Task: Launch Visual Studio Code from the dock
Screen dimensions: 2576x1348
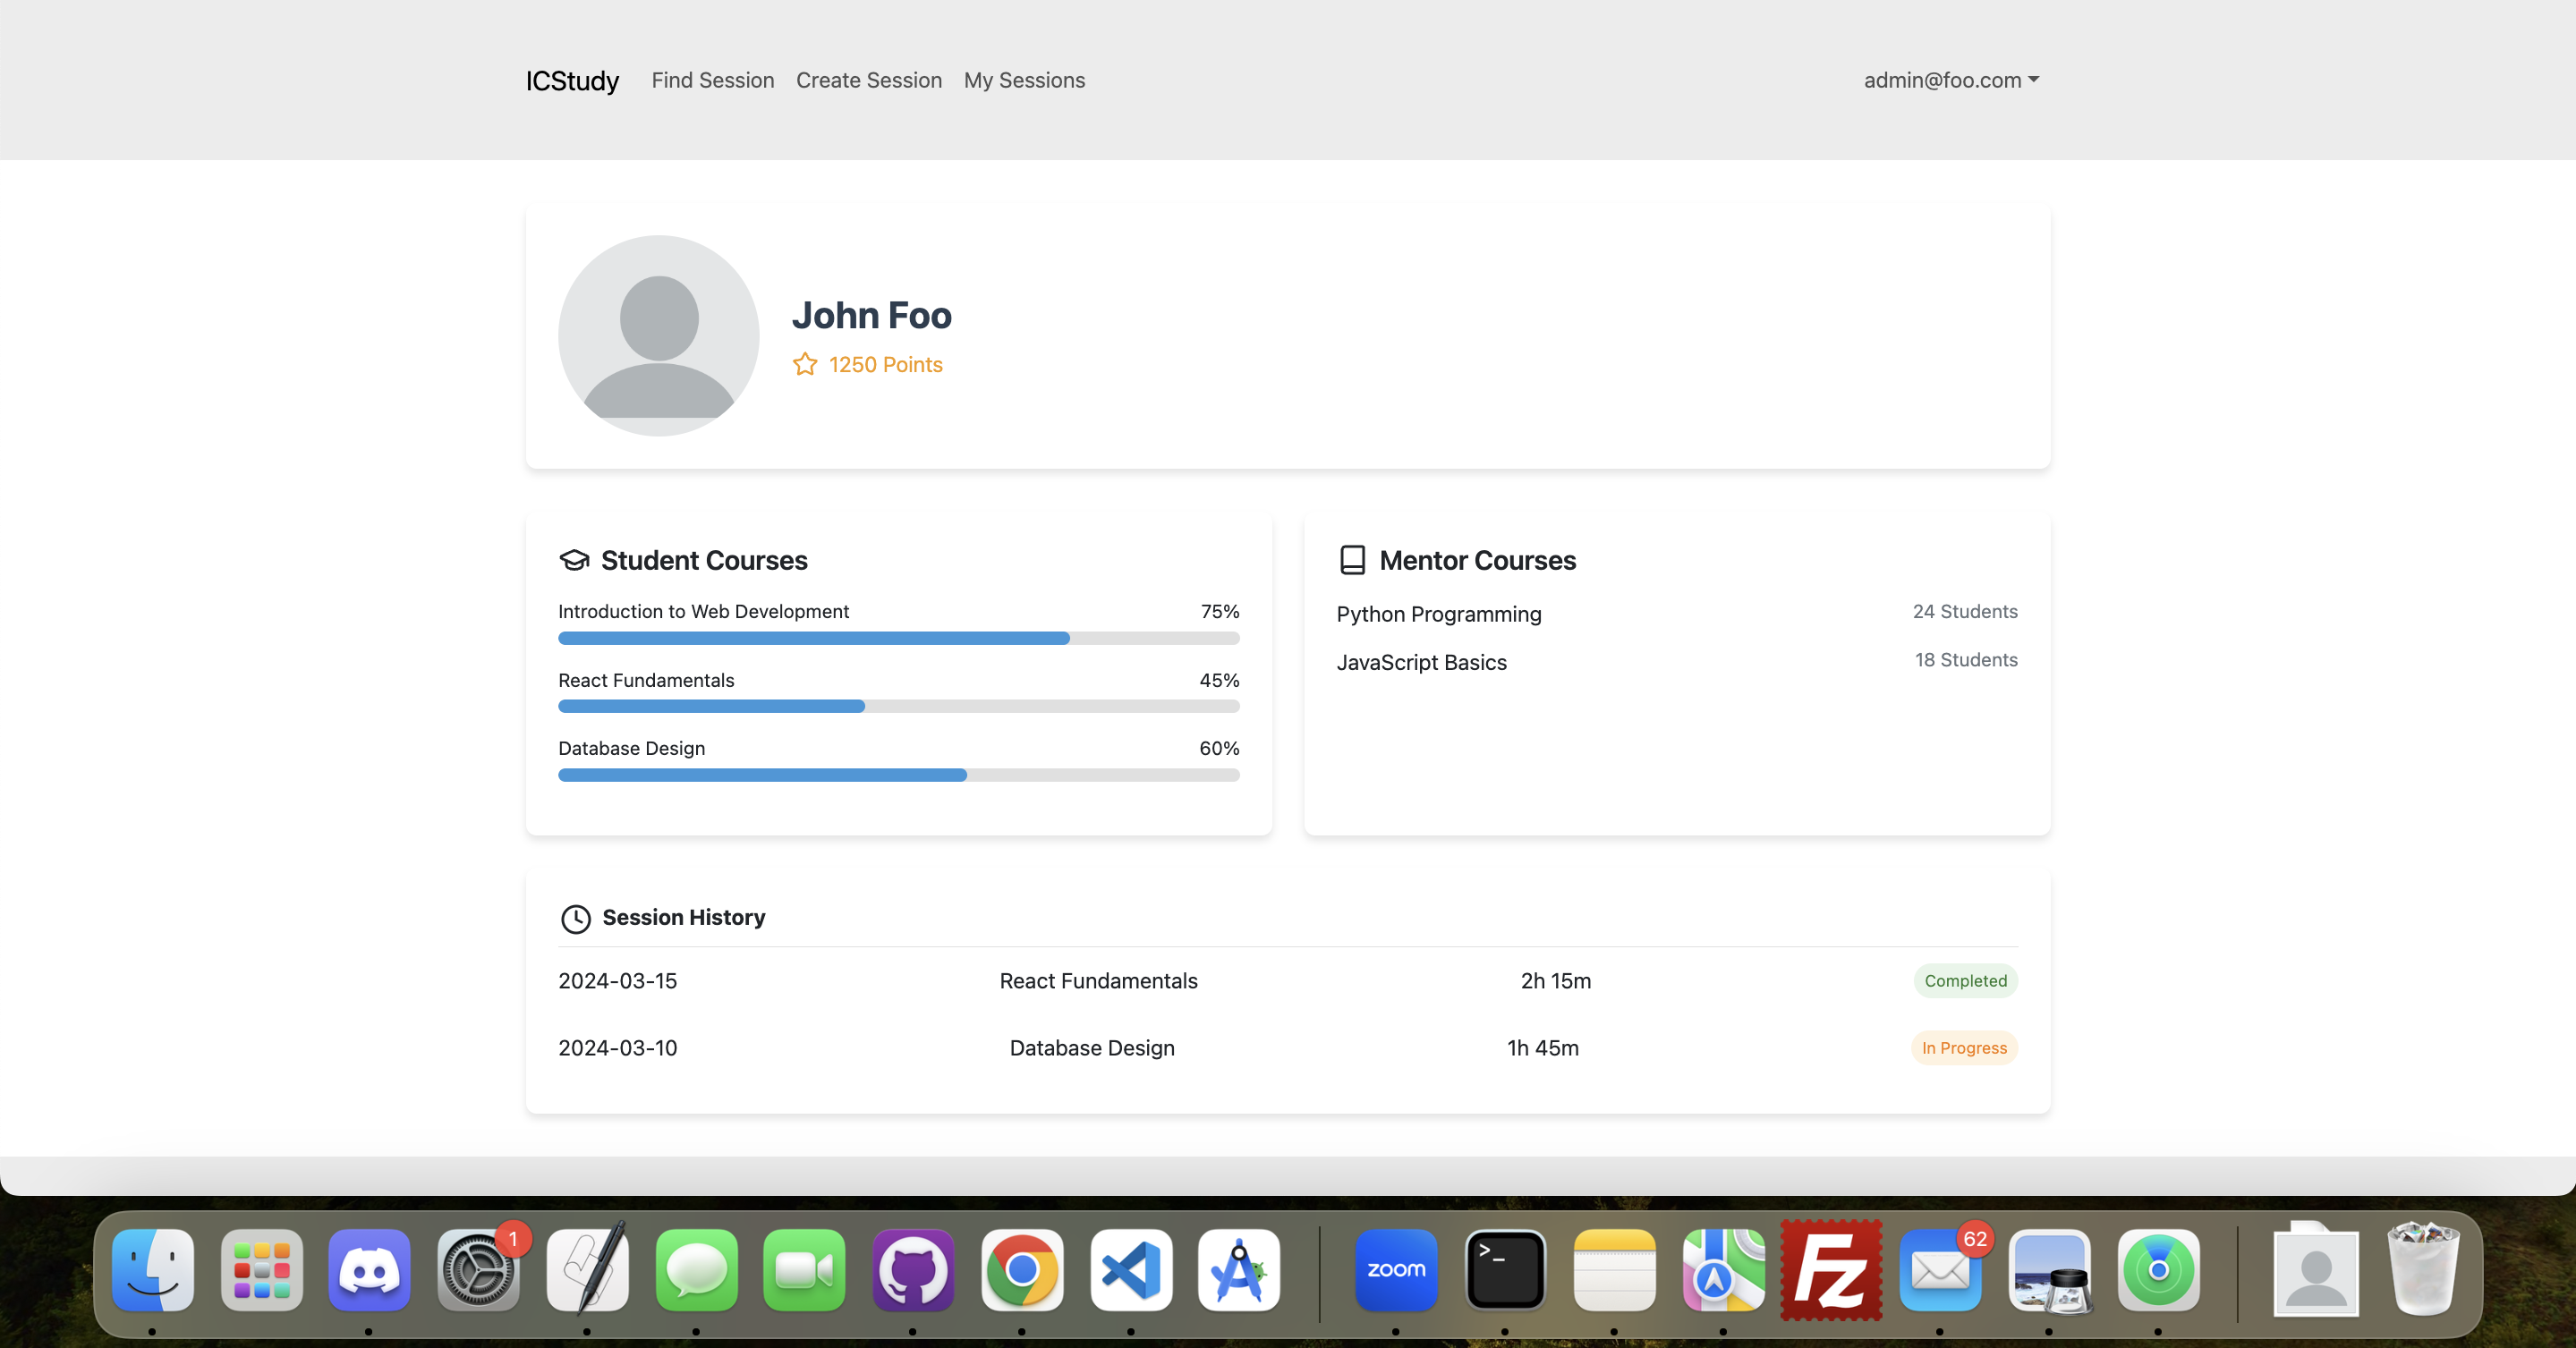Action: tap(1131, 1270)
